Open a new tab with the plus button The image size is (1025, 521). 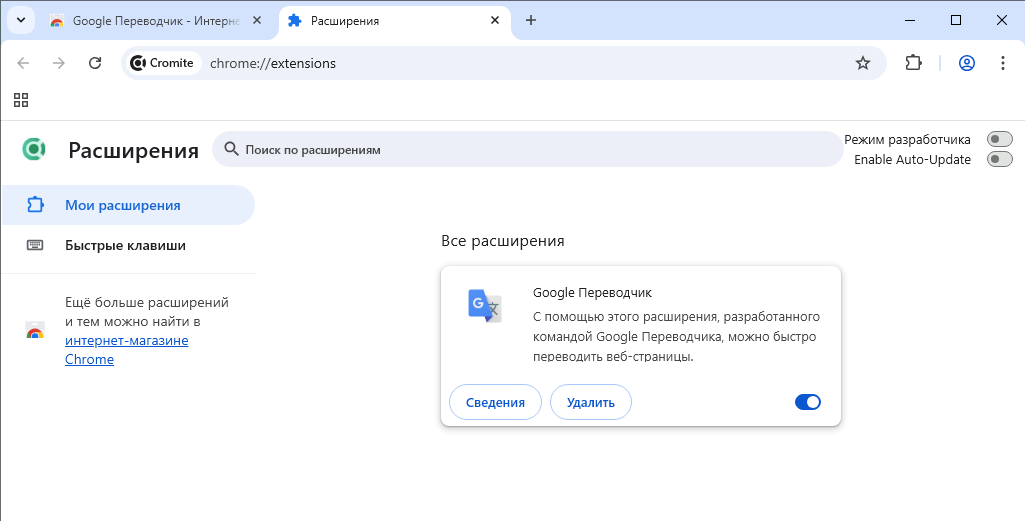click(x=531, y=20)
